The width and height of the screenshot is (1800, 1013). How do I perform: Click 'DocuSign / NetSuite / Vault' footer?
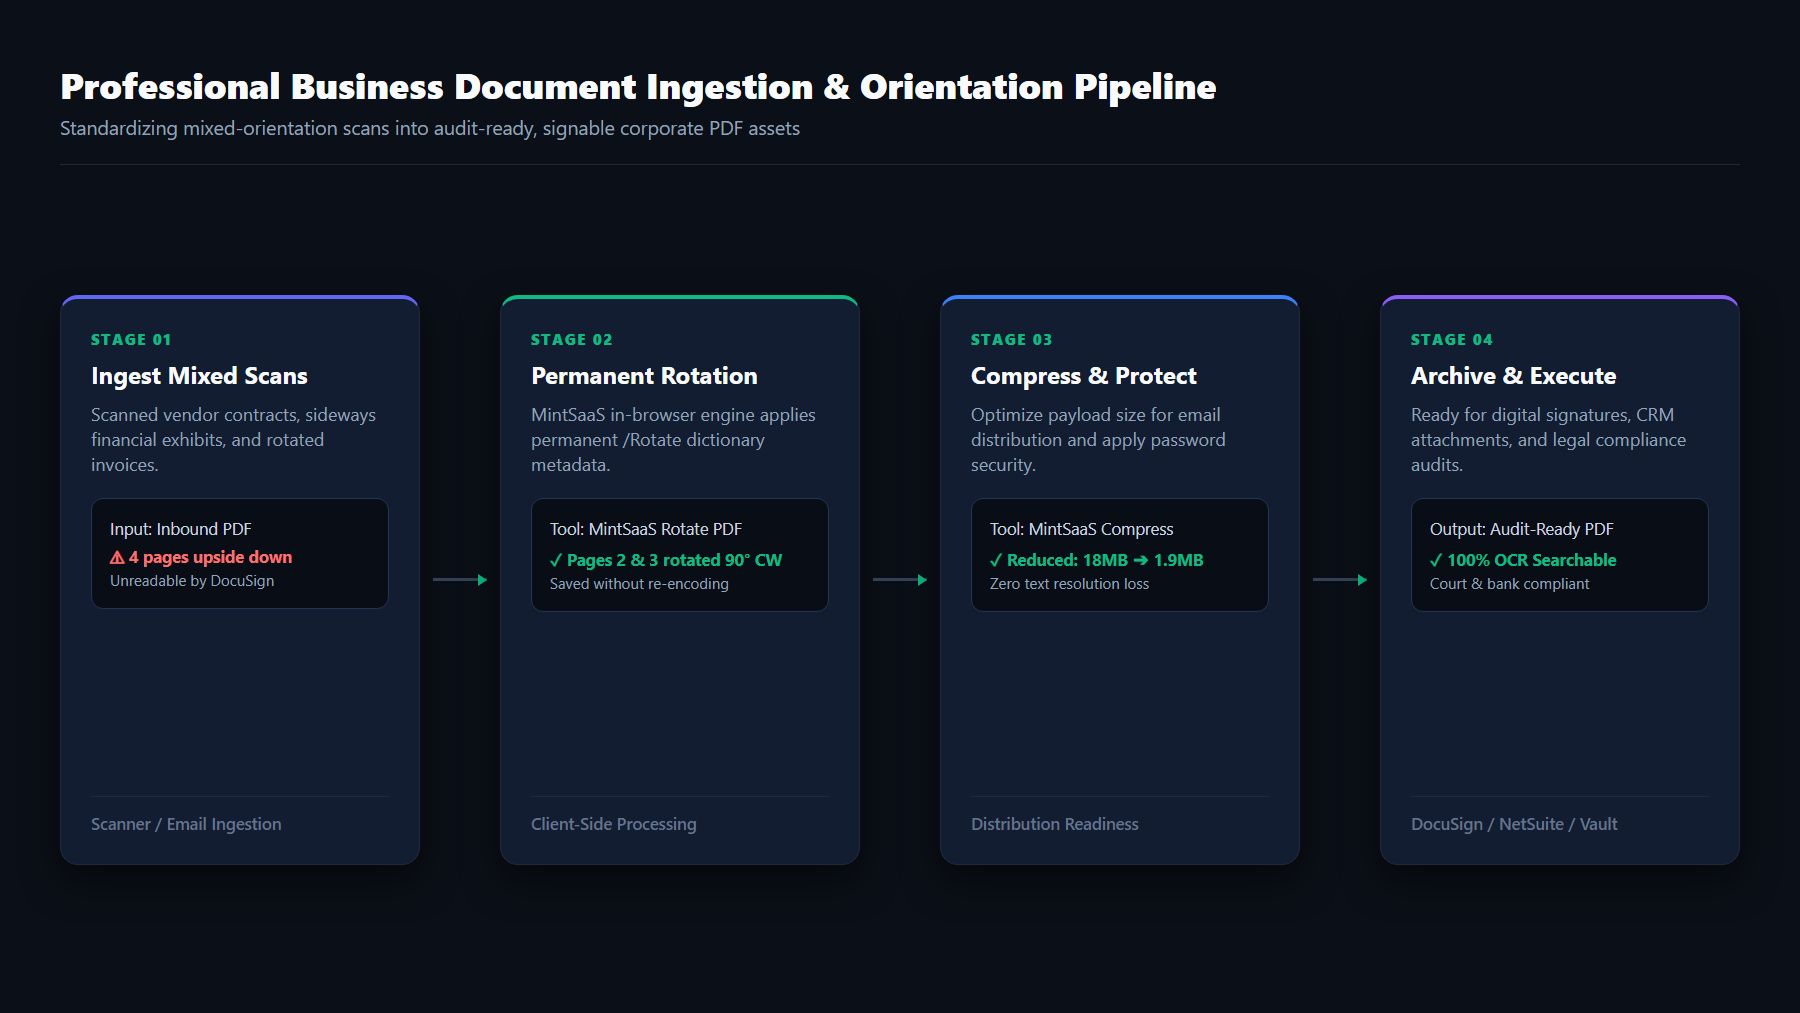point(1514,824)
